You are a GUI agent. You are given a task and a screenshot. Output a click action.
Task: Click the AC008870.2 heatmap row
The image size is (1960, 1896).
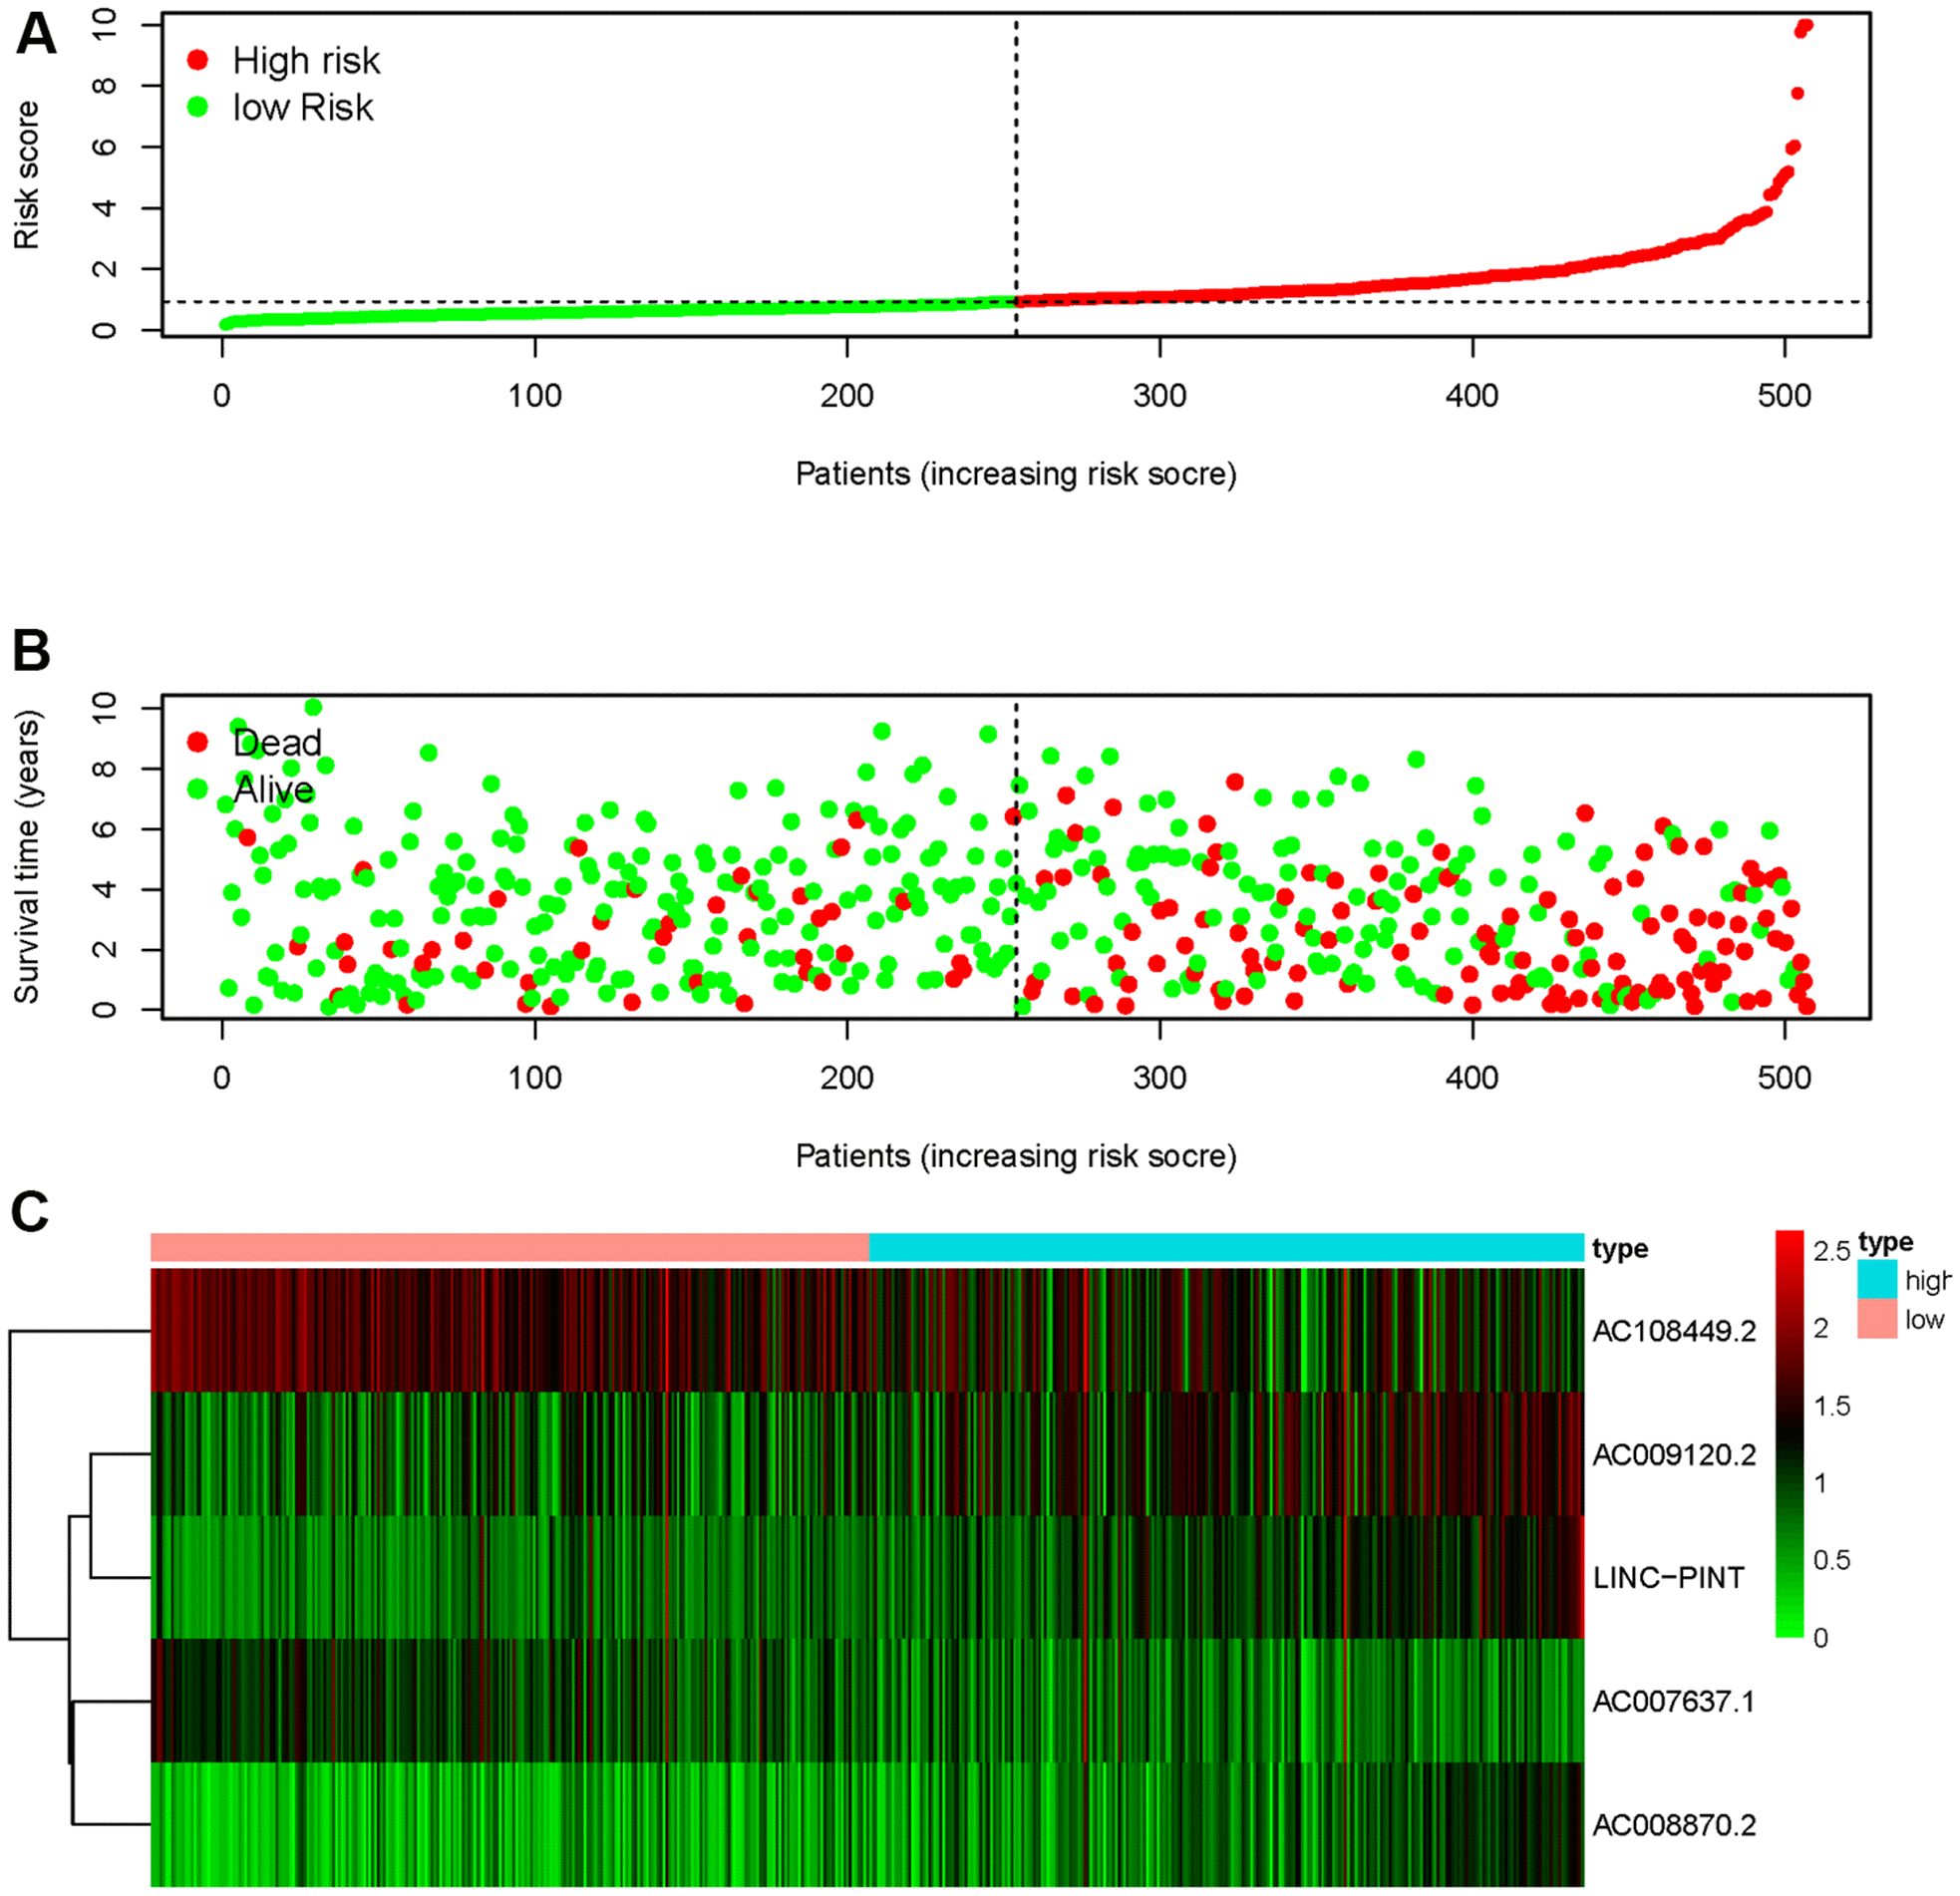tap(867, 1825)
